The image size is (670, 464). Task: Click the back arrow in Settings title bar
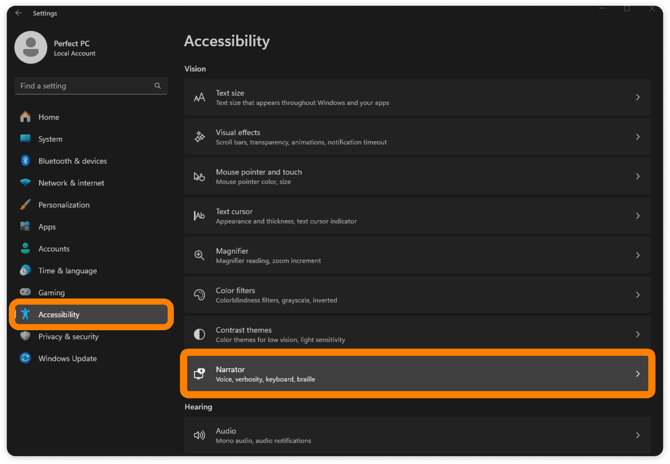[18, 13]
